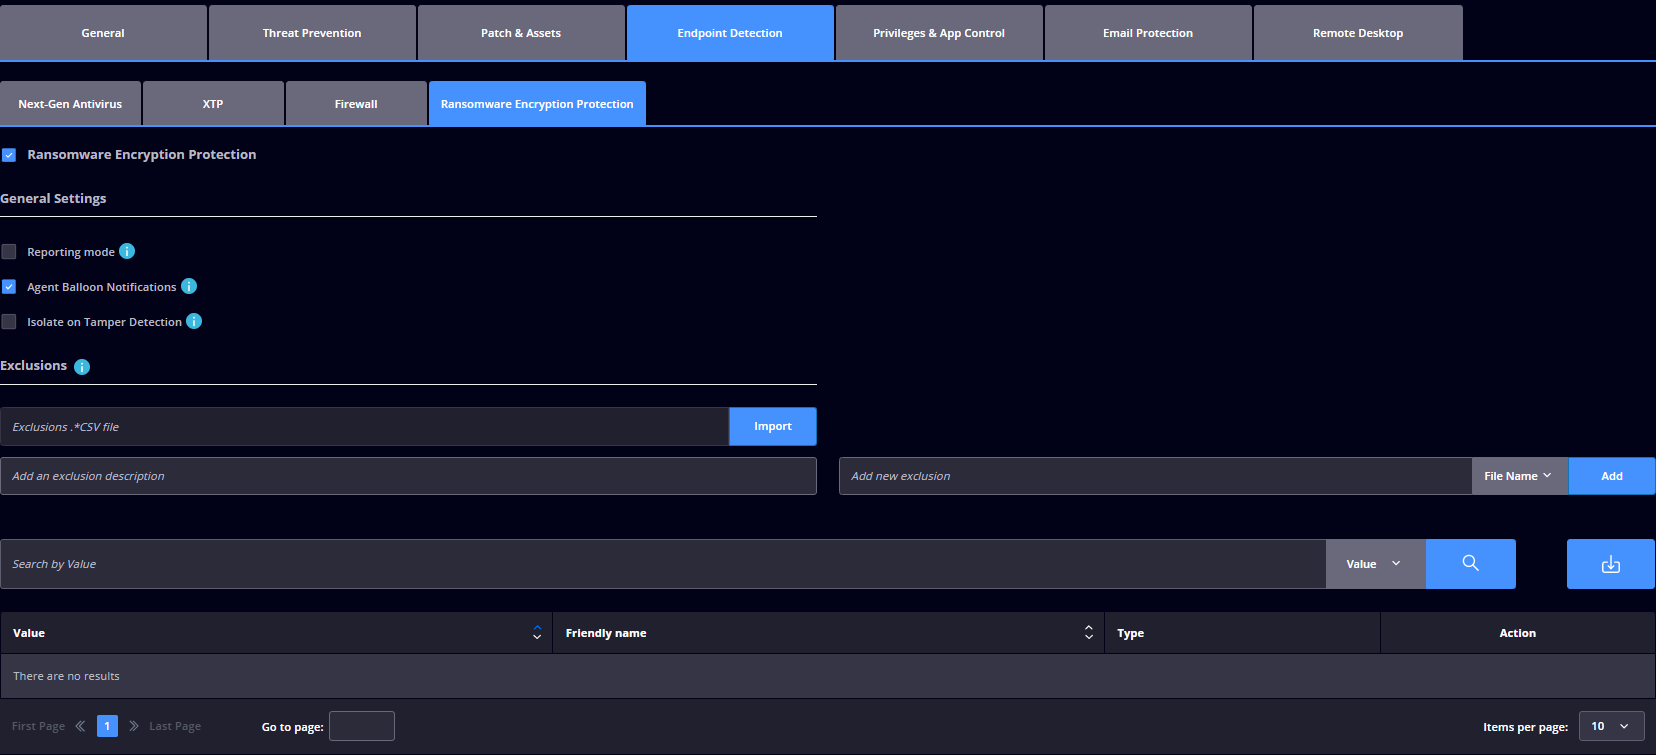
Task: Sort table by Friendly name column arrows
Action: [x=1089, y=633]
